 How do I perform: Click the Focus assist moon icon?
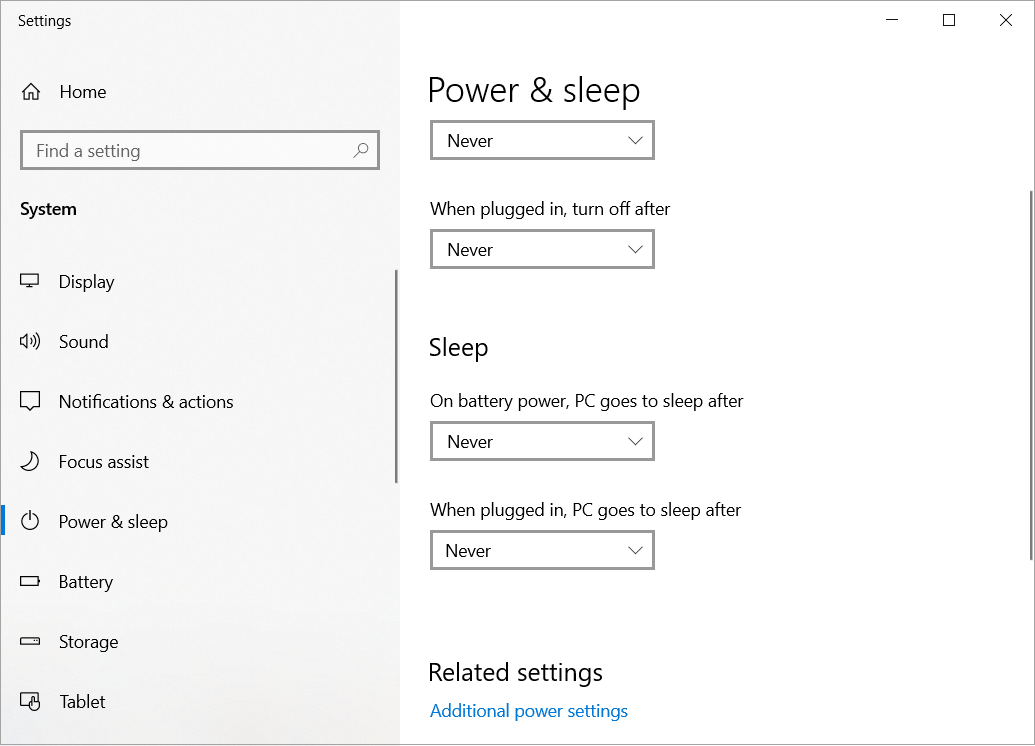(x=30, y=461)
